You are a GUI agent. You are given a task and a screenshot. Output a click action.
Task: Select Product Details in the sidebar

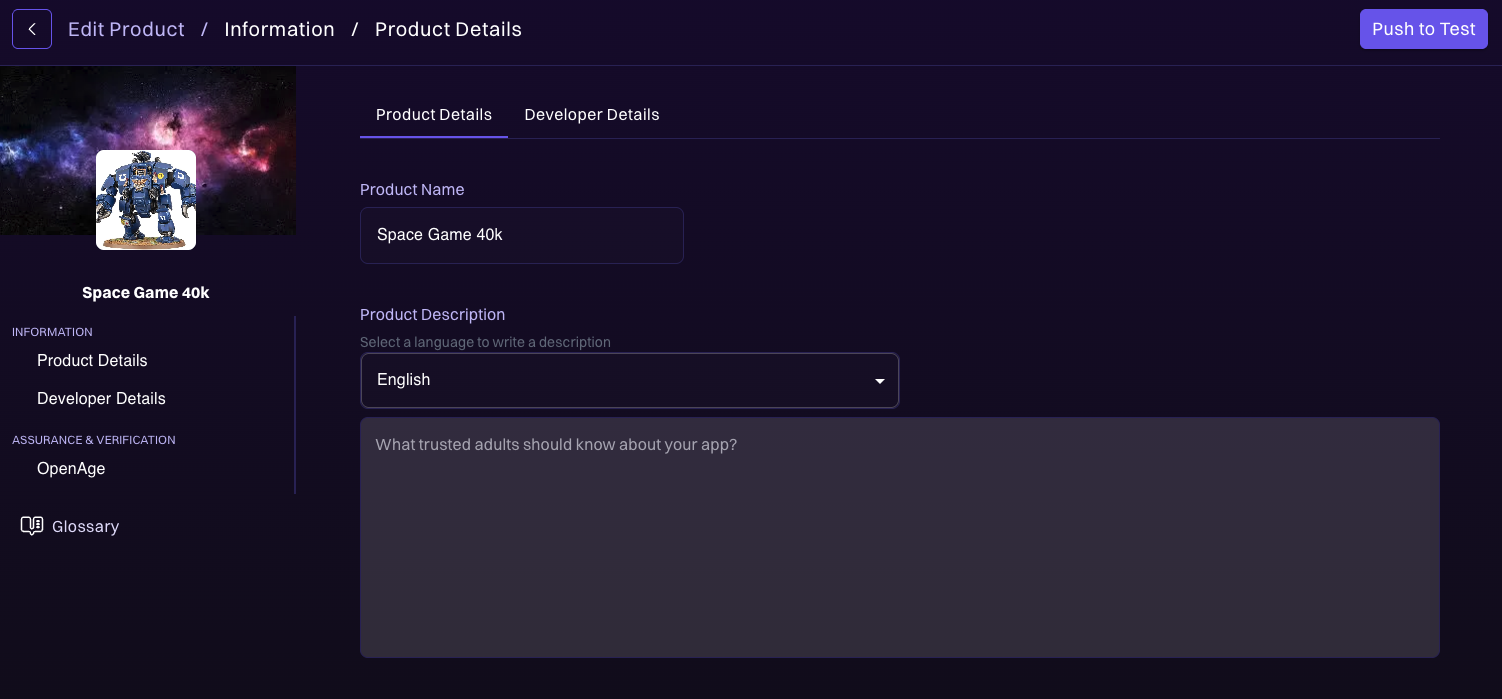point(92,361)
